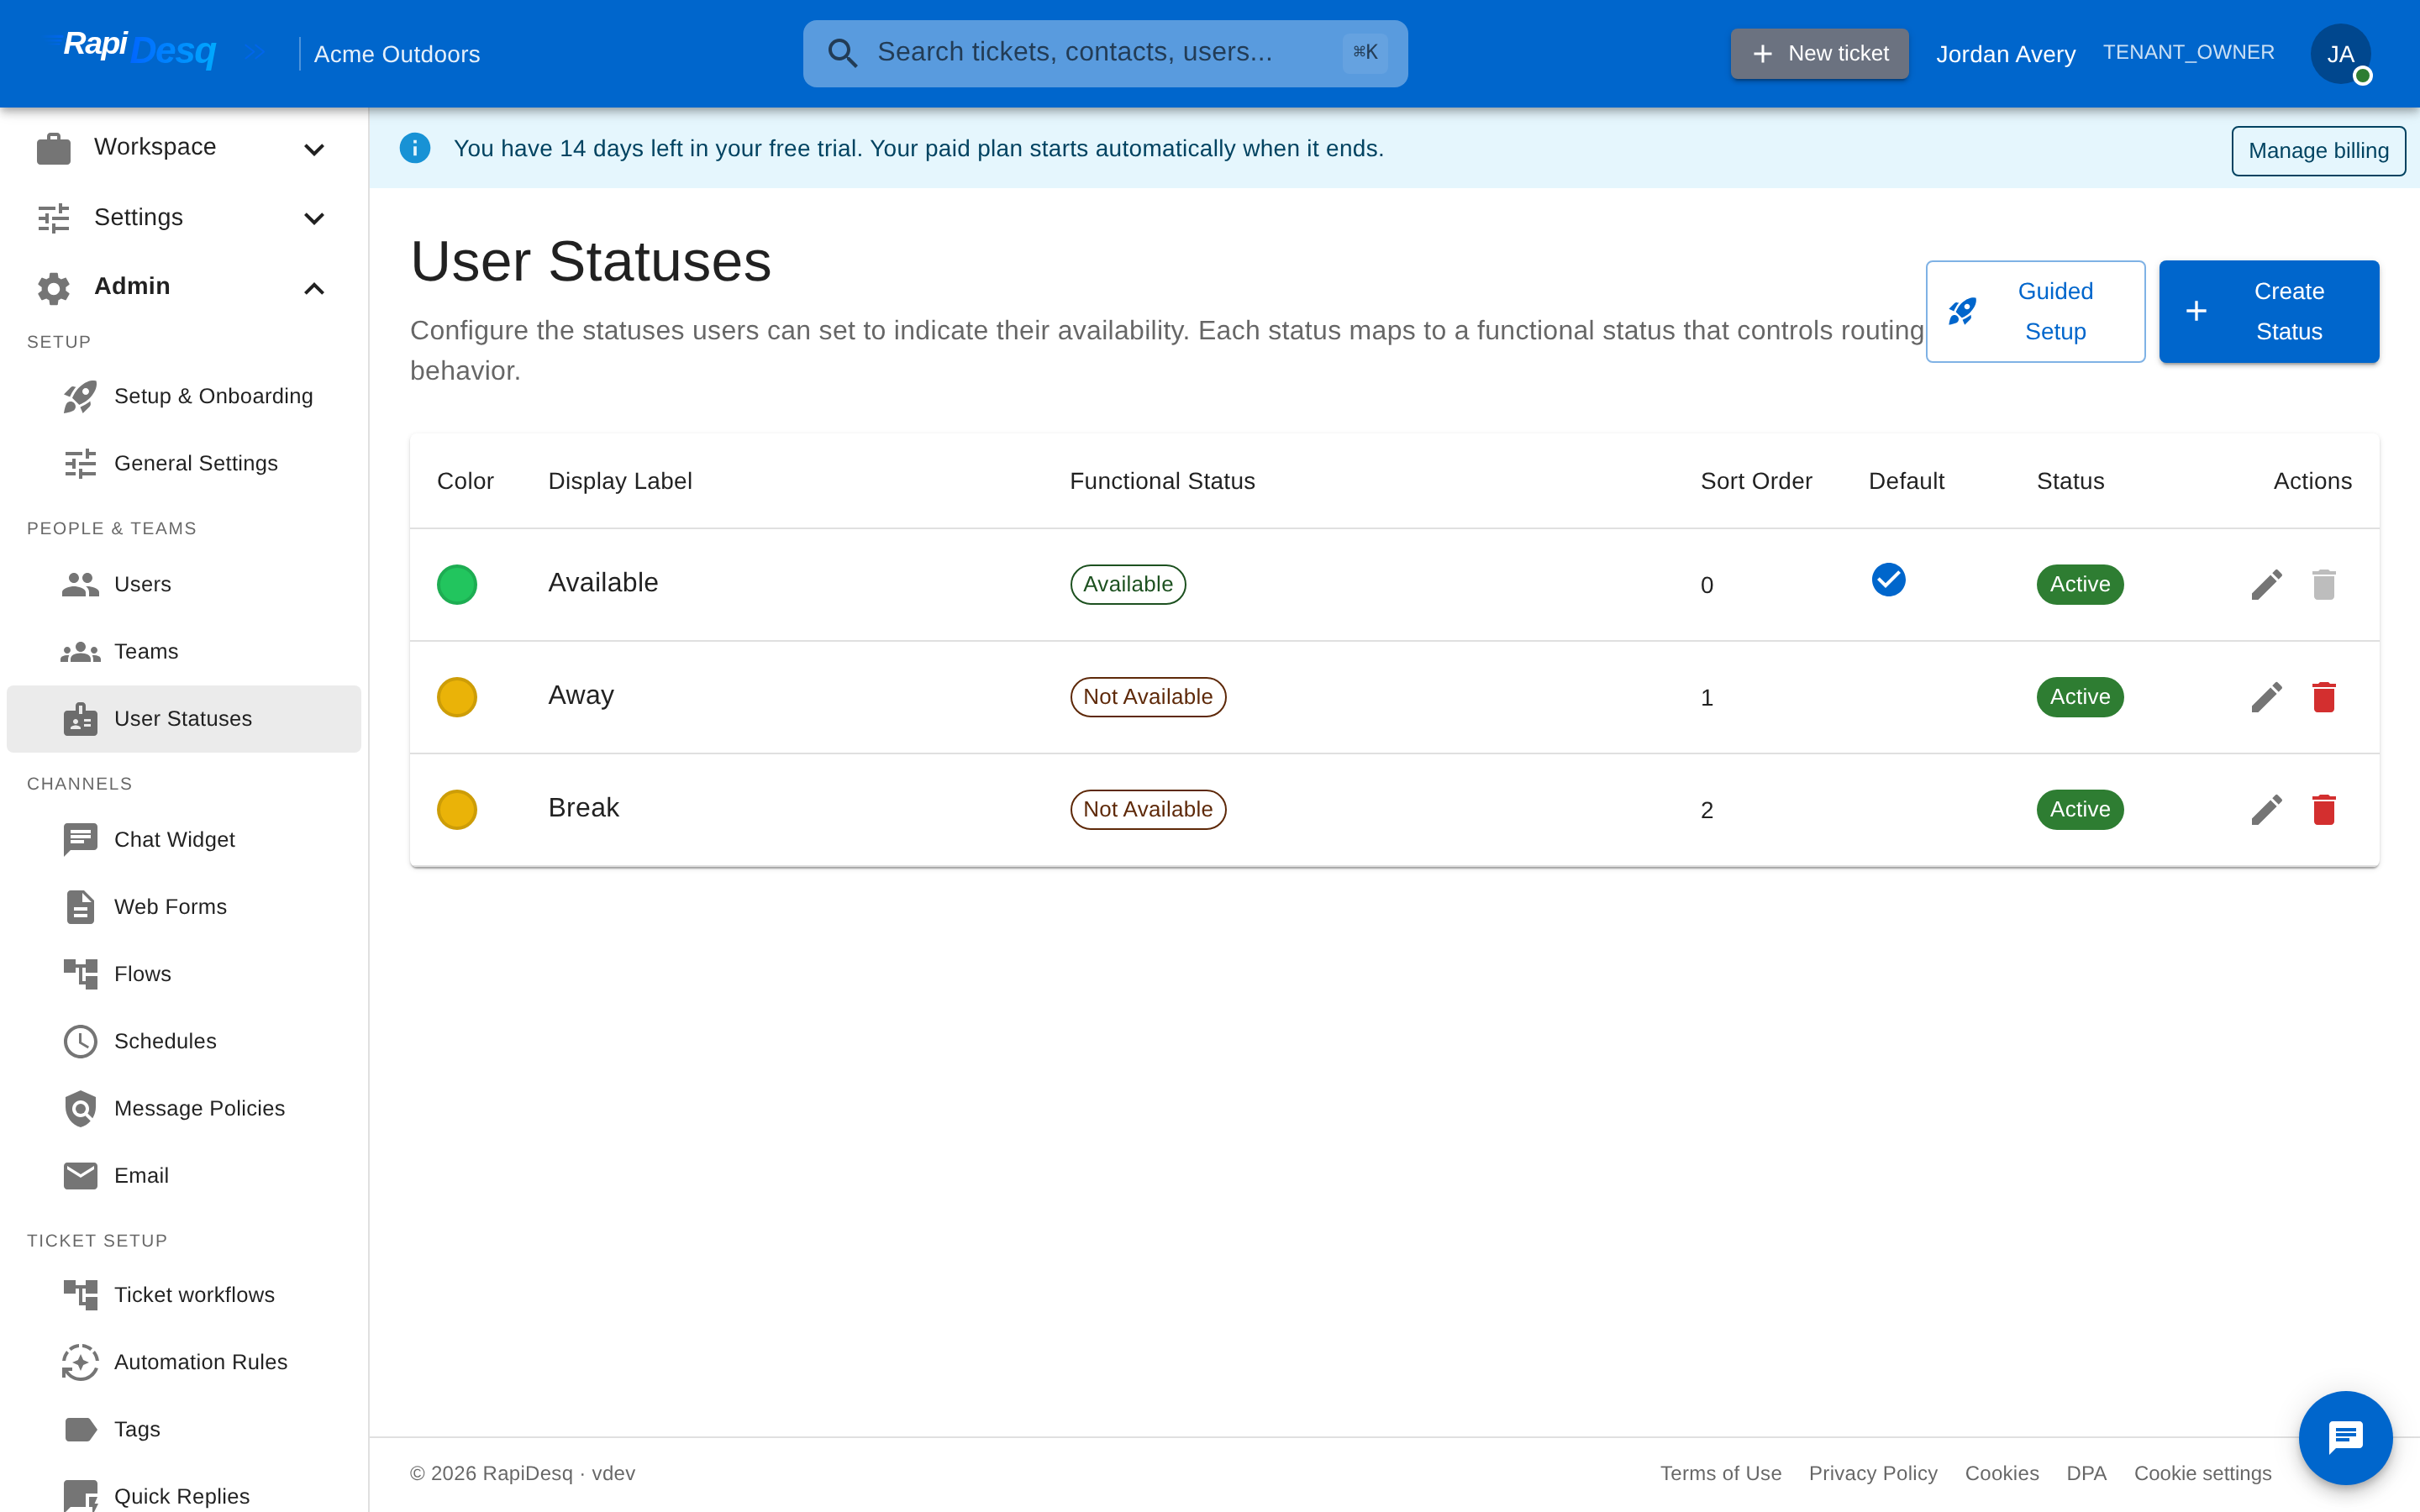2420x1512 pixels.
Task: Collapse the Admin section chevron
Action: click(314, 289)
